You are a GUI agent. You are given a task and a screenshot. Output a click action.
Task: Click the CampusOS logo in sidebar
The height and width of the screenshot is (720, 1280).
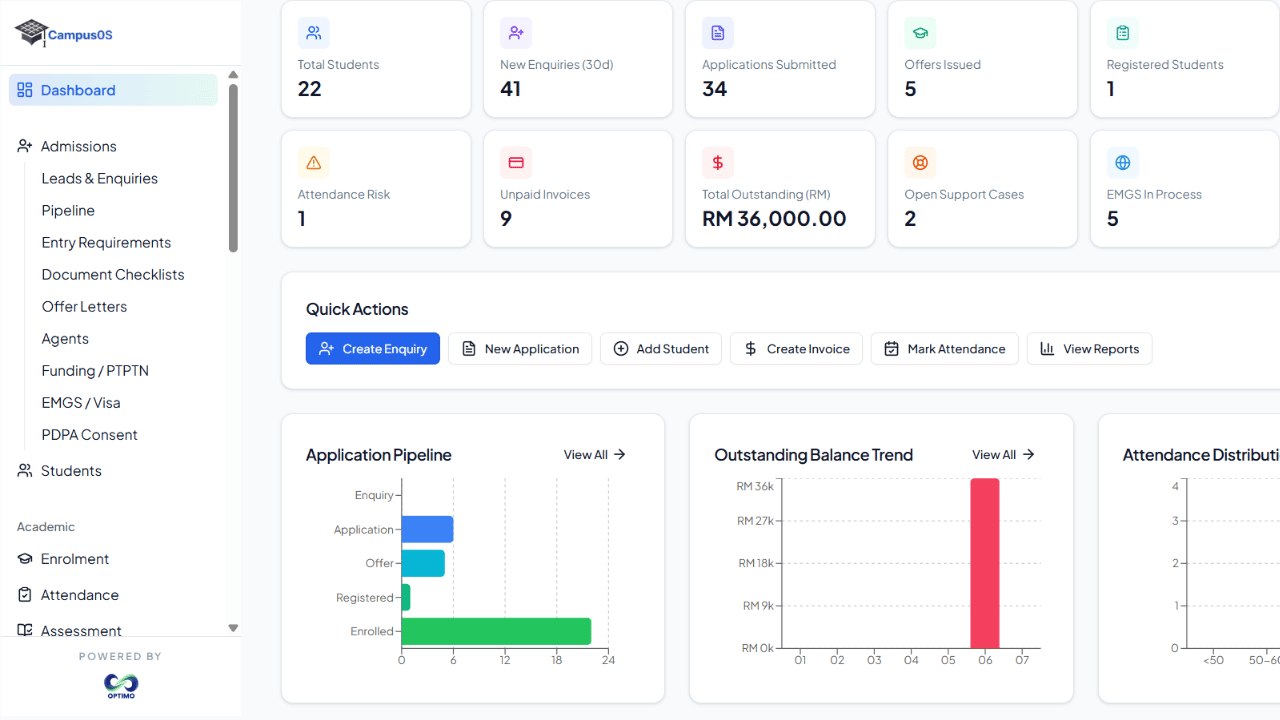[x=64, y=33]
